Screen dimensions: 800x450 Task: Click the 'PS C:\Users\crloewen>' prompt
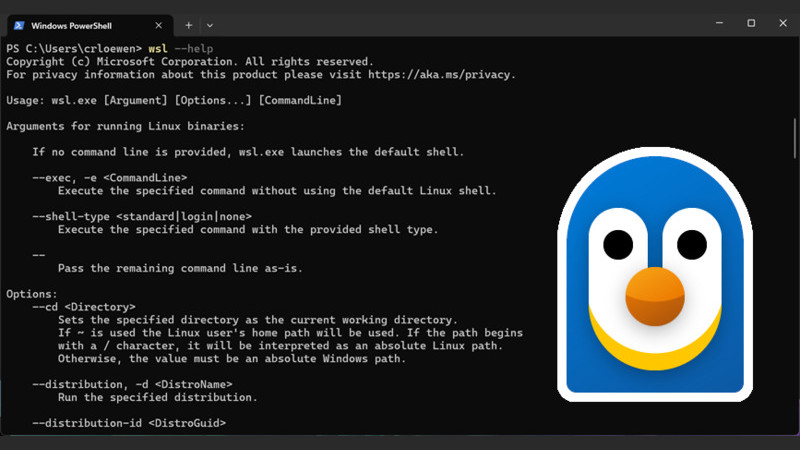pyautogui.click(x=74, y=49)
